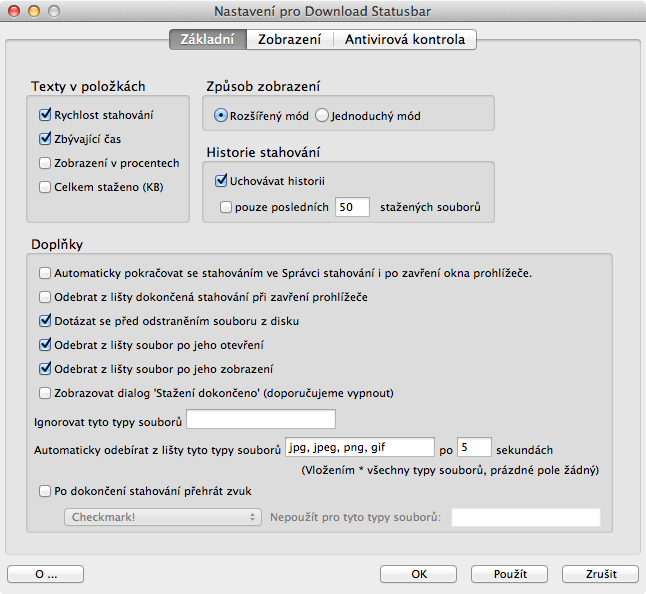Click the jpg, jpeg, png, gif field
The height and width of the screenshot is (594, 646).
(x=358, y=447)
